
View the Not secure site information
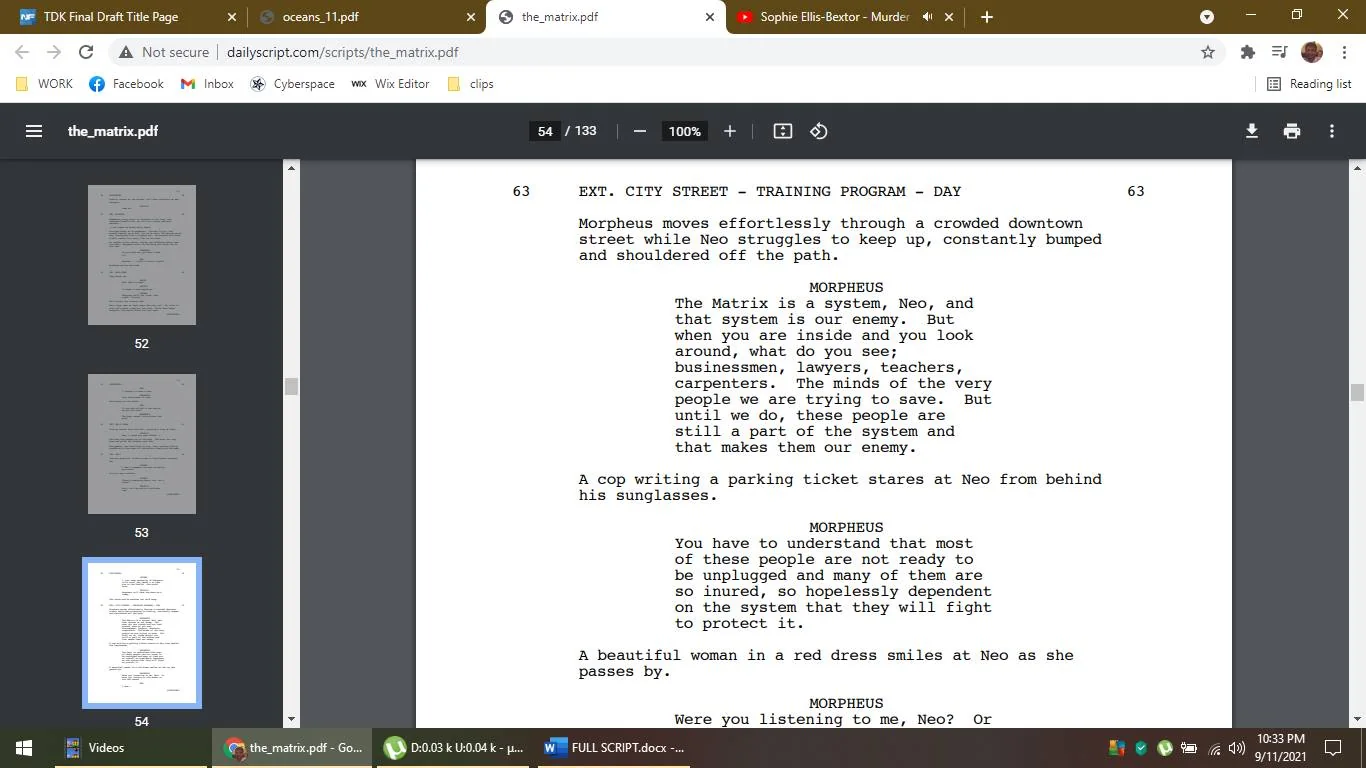pyautogui.click(x=164, y=52)
